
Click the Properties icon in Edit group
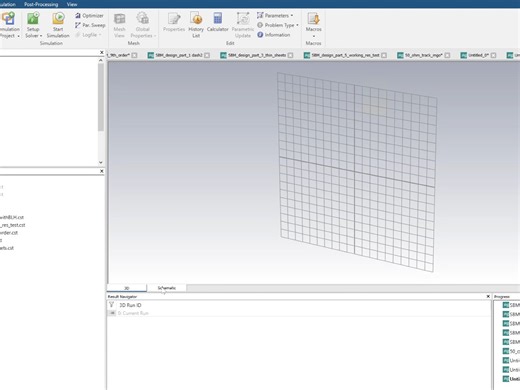(x=174, y=19)
